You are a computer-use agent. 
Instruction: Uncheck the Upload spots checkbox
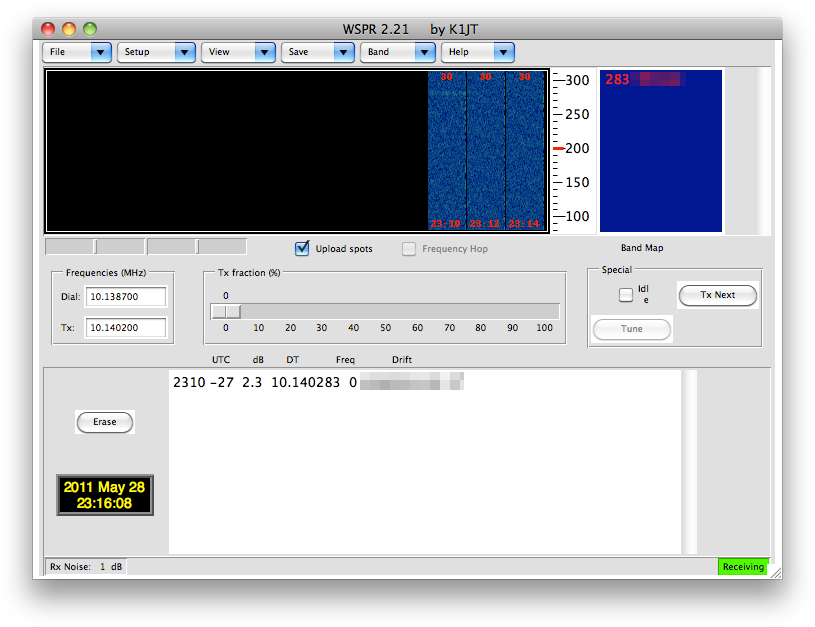pos(302,249)
